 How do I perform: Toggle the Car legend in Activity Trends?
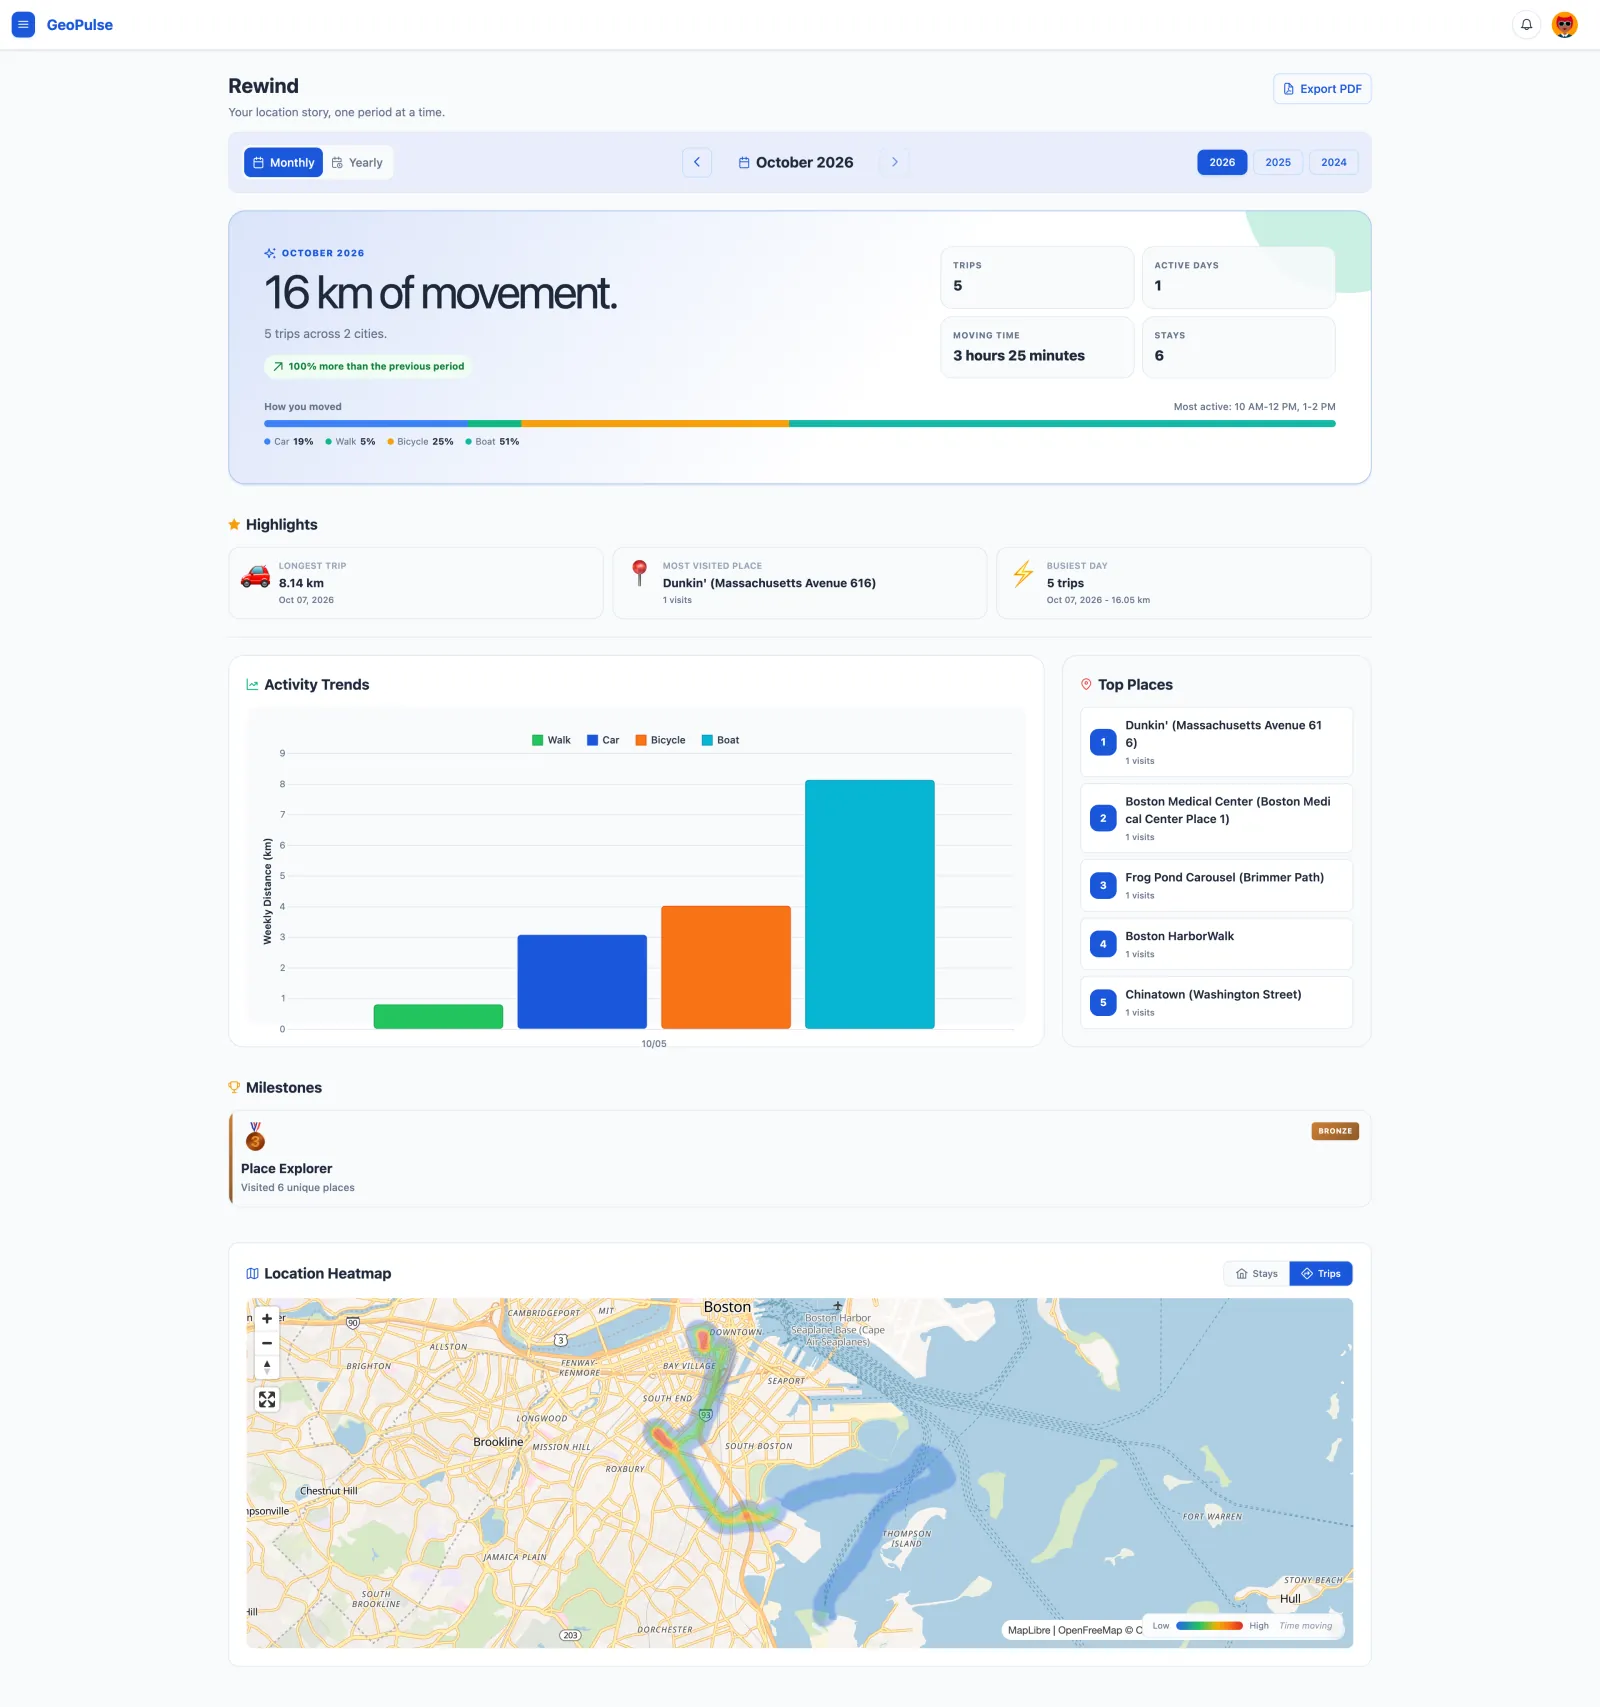[x=603, y=740]
